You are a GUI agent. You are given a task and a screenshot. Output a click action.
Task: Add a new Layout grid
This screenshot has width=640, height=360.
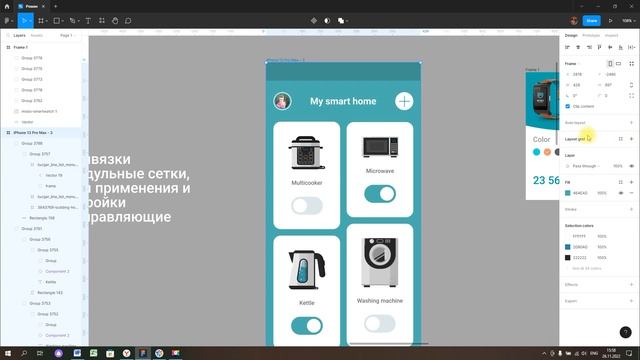tap(631, 139)
